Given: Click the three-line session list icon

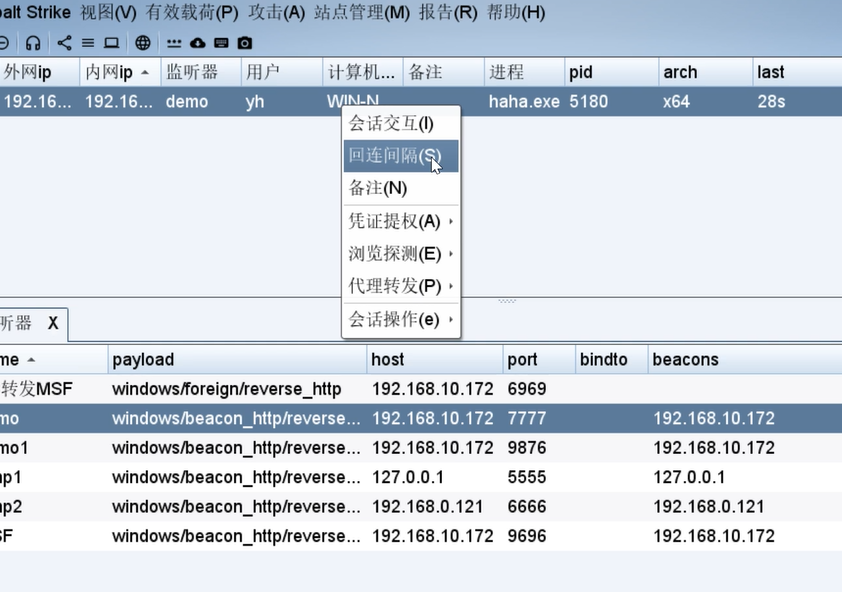Looking at the screenshot, I should pyautogui.click(x=88, y=43).
